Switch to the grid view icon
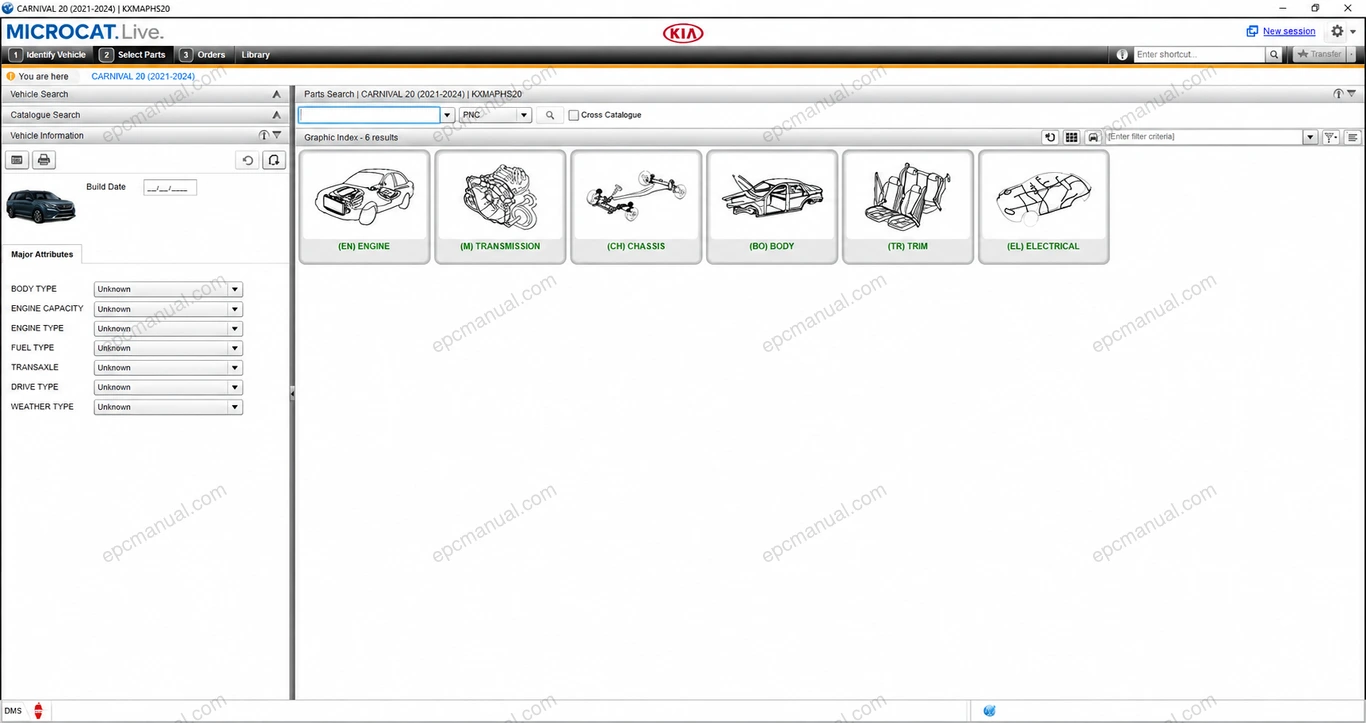Viewport: 1366px width, 723px height. click(1072, 137)
